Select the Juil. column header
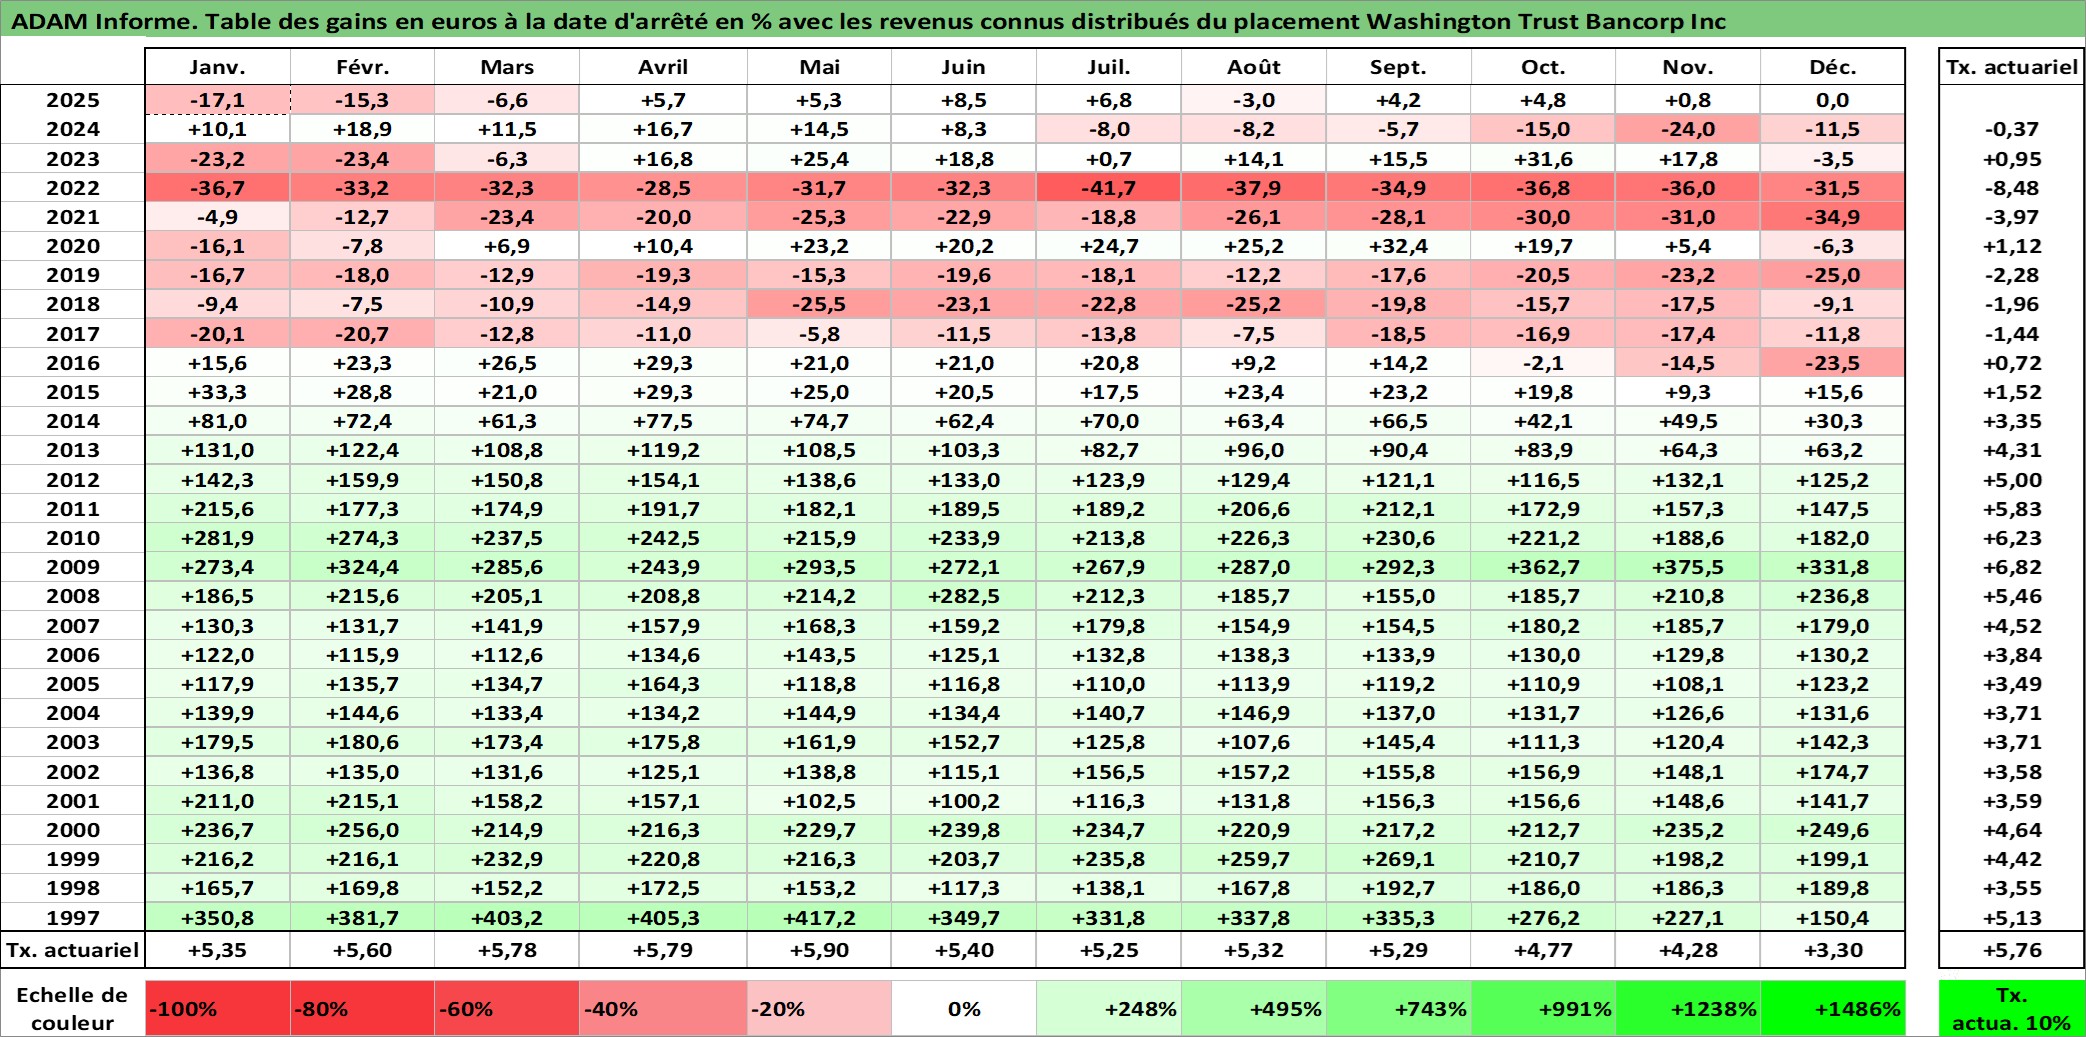Viewport: 2086px width, 1037px height. pyautogui.click(x=1109, y=67)
